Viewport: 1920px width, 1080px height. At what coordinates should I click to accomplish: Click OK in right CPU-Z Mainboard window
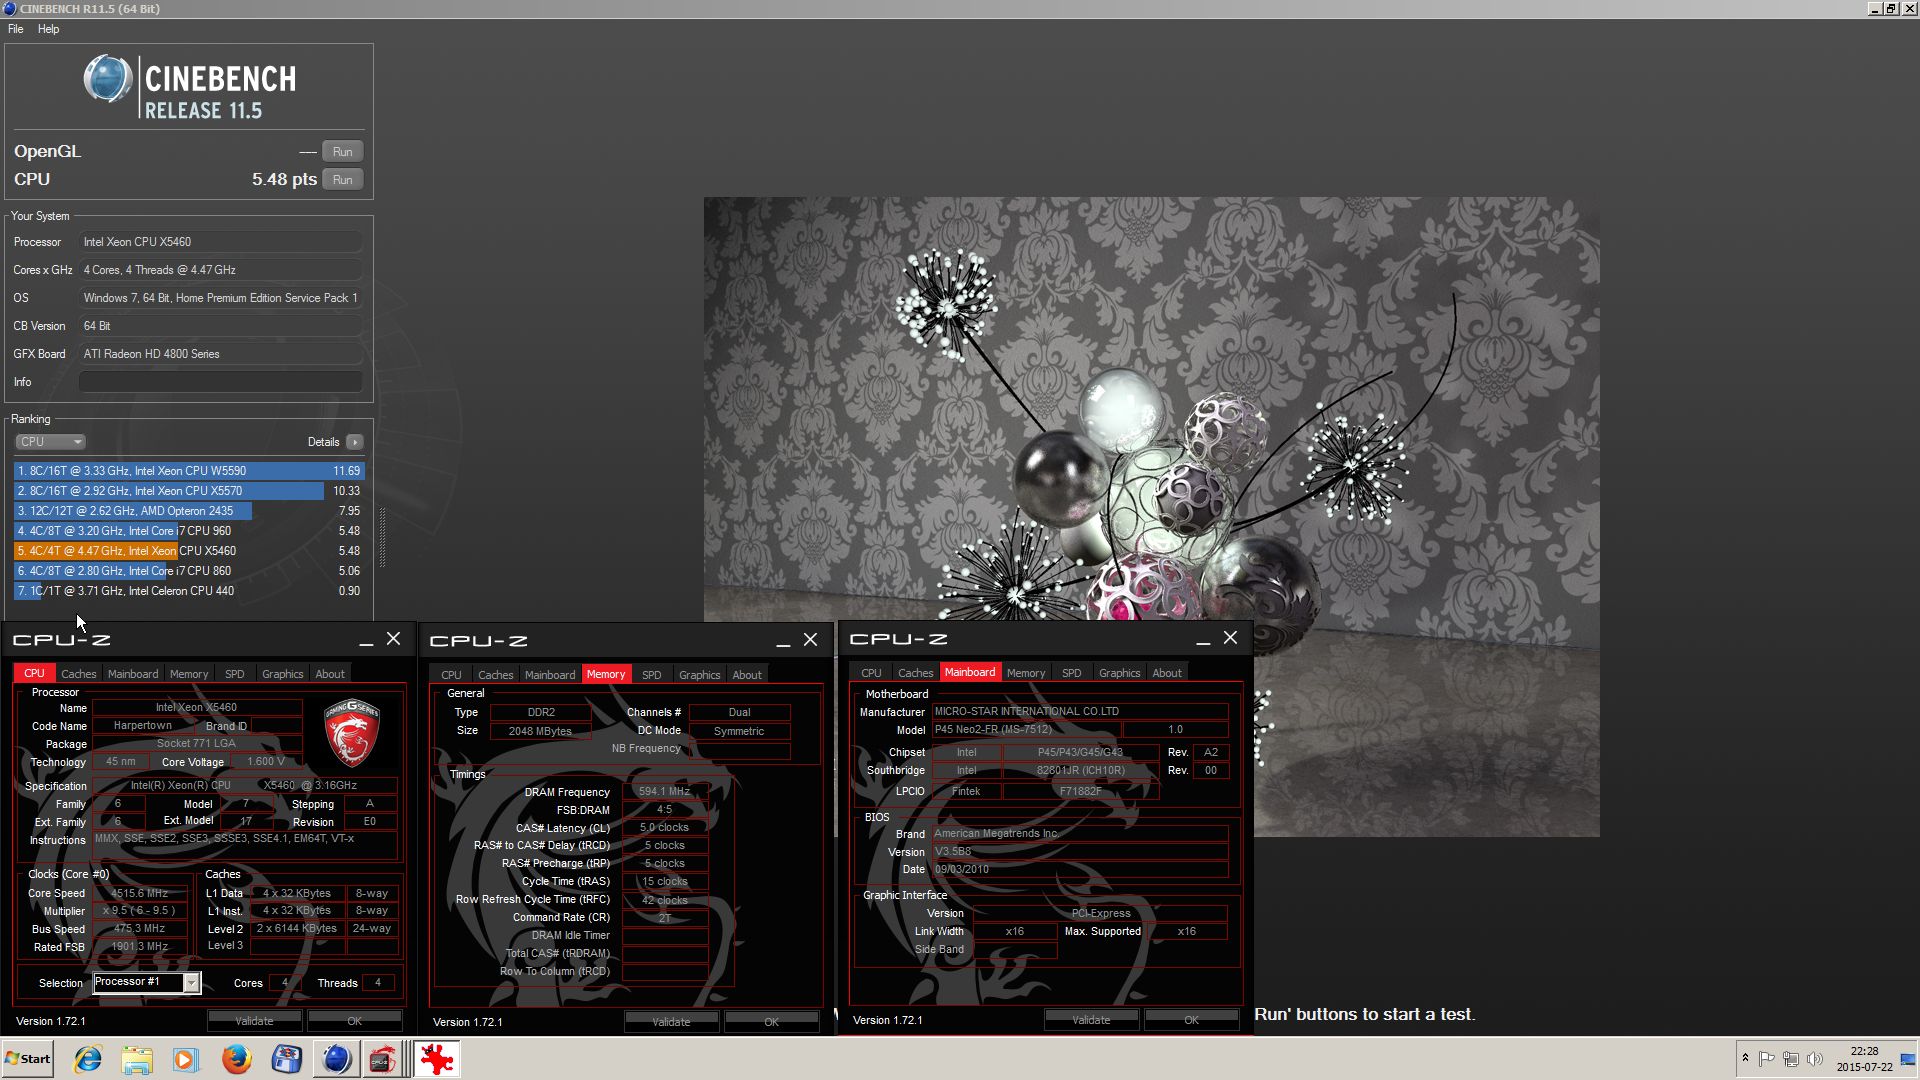(x=1191, y=1020)
